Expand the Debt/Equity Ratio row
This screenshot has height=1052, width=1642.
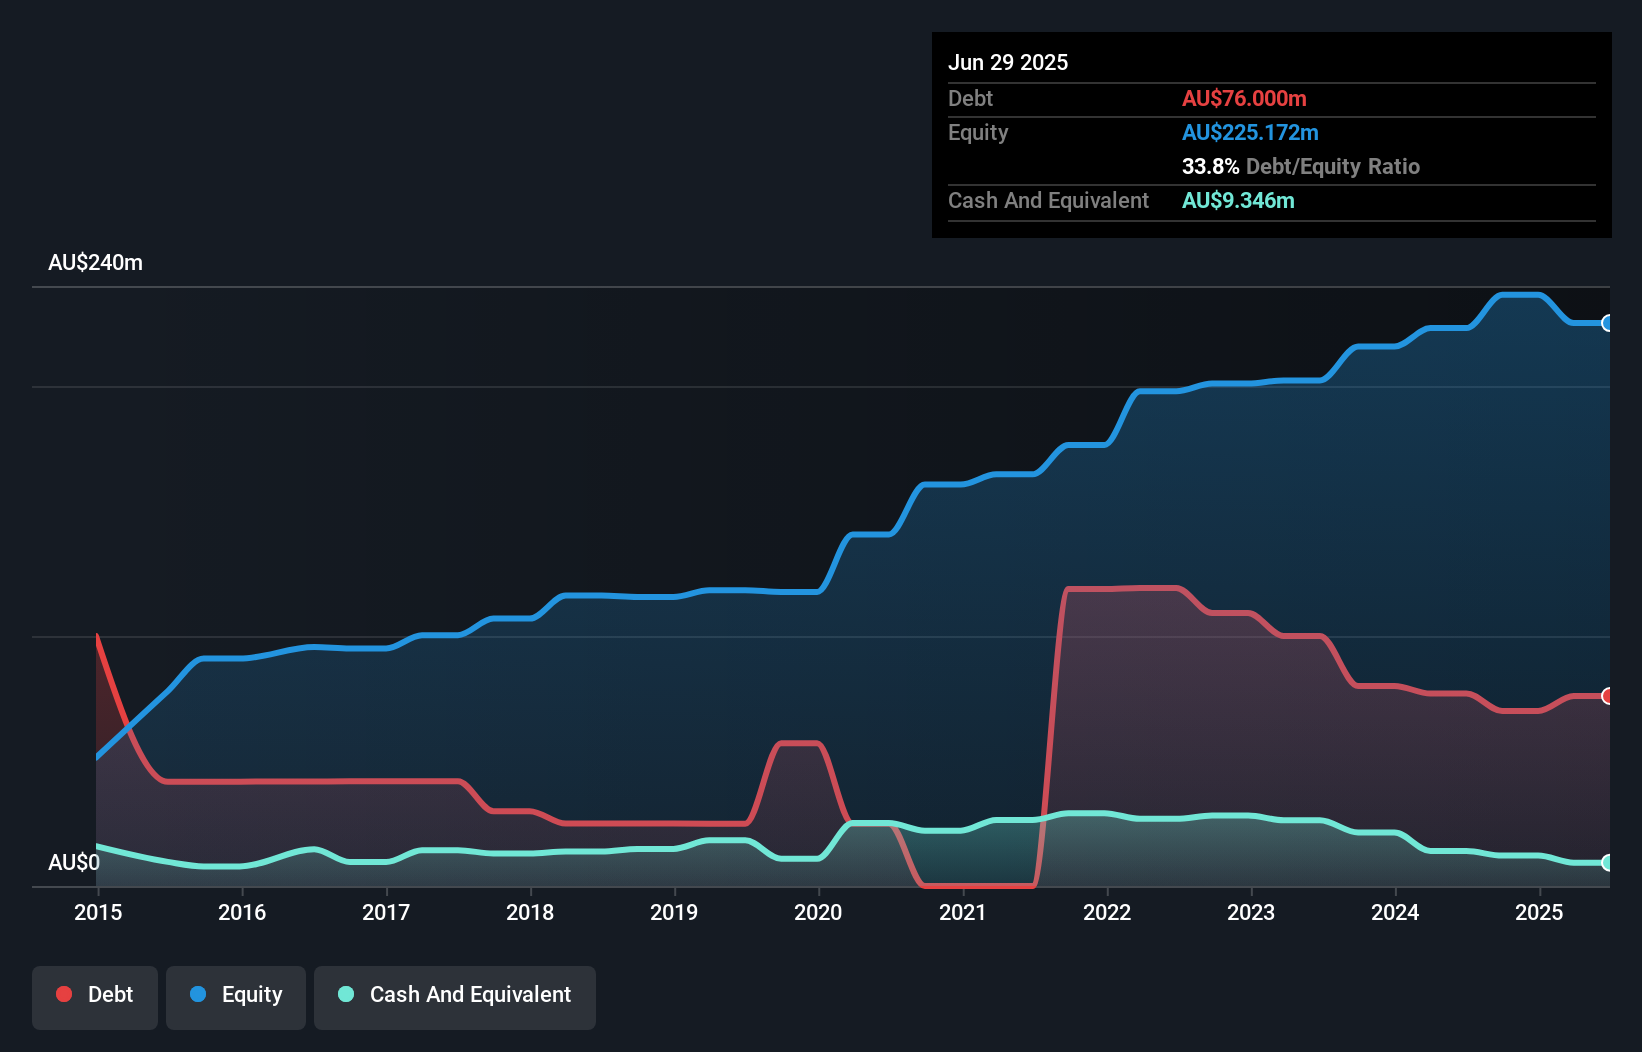coord(1300,166)
